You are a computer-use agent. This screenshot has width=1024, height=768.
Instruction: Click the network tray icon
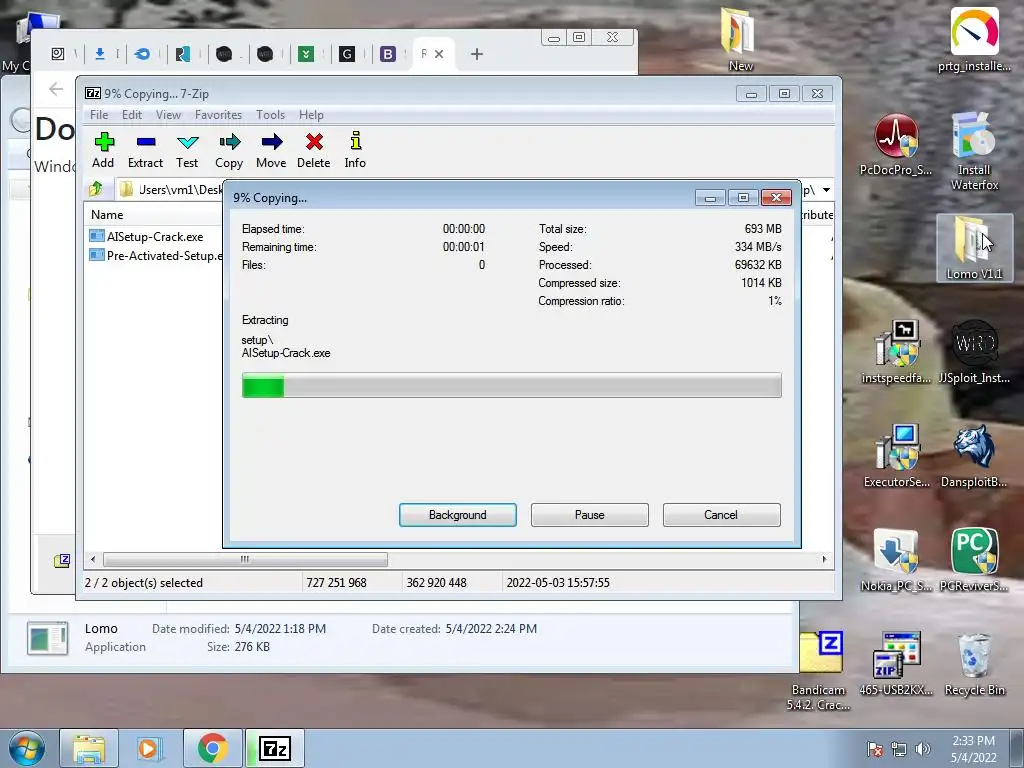coord(899,749)
